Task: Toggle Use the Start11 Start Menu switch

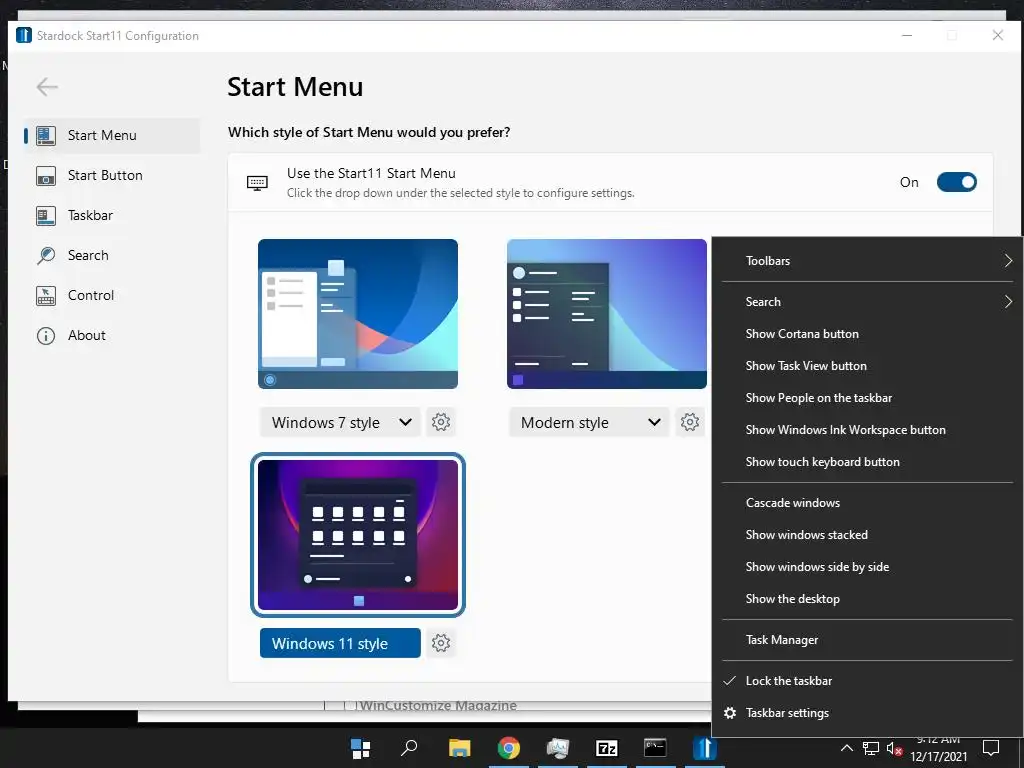Action: 957,182
